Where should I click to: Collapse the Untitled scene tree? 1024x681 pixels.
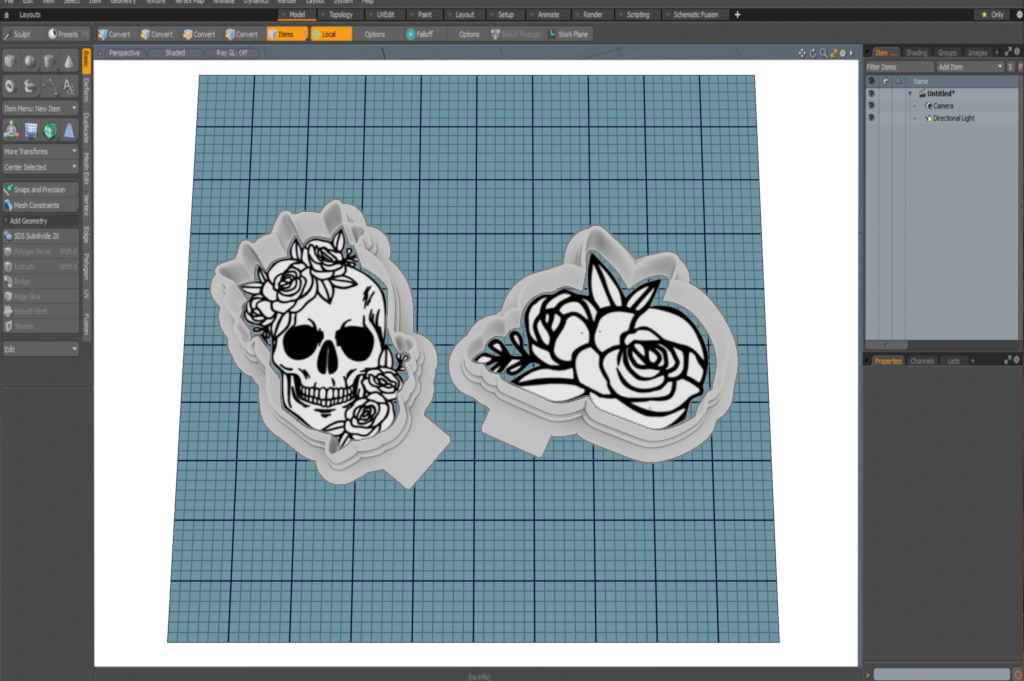[910, 93]
